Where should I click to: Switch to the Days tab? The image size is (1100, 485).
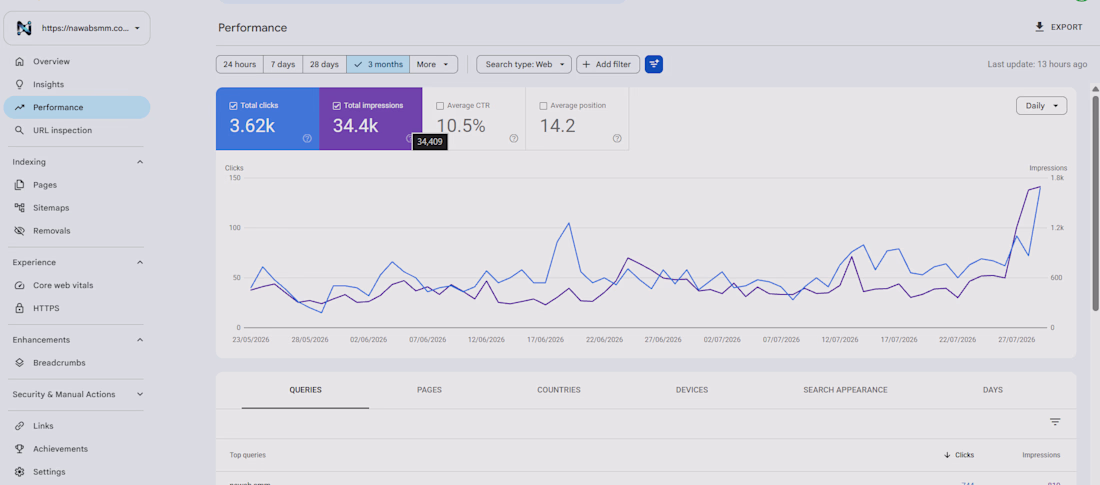[x=993, y=390]
